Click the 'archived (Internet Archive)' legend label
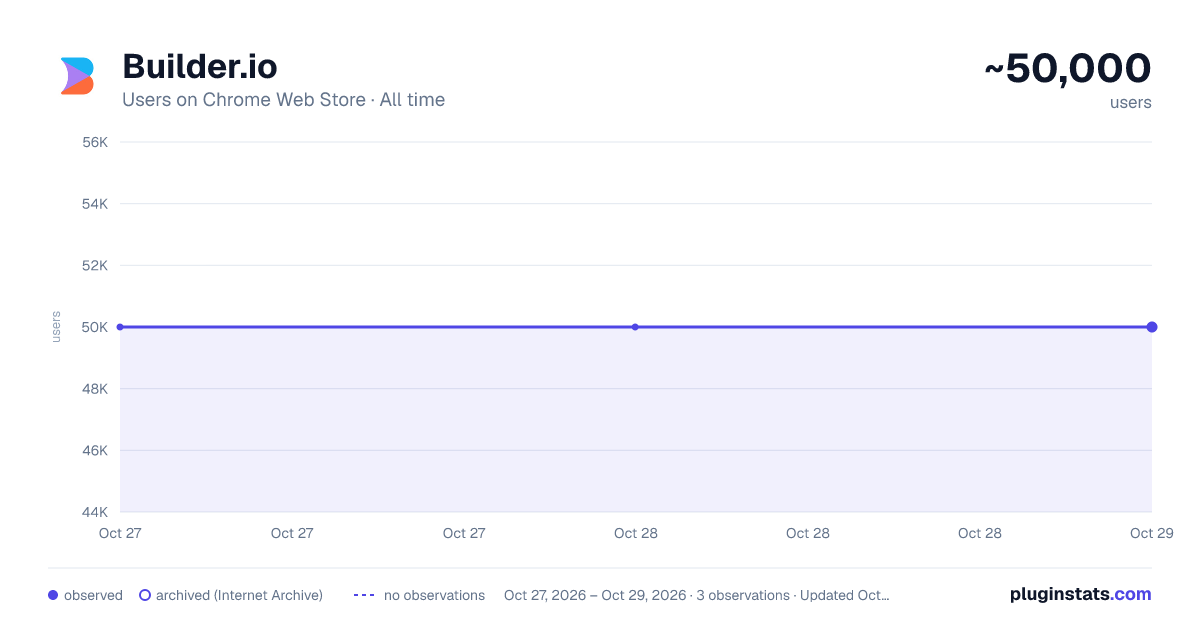Viewport: 1200px width, 630px height. coord(239,595)
